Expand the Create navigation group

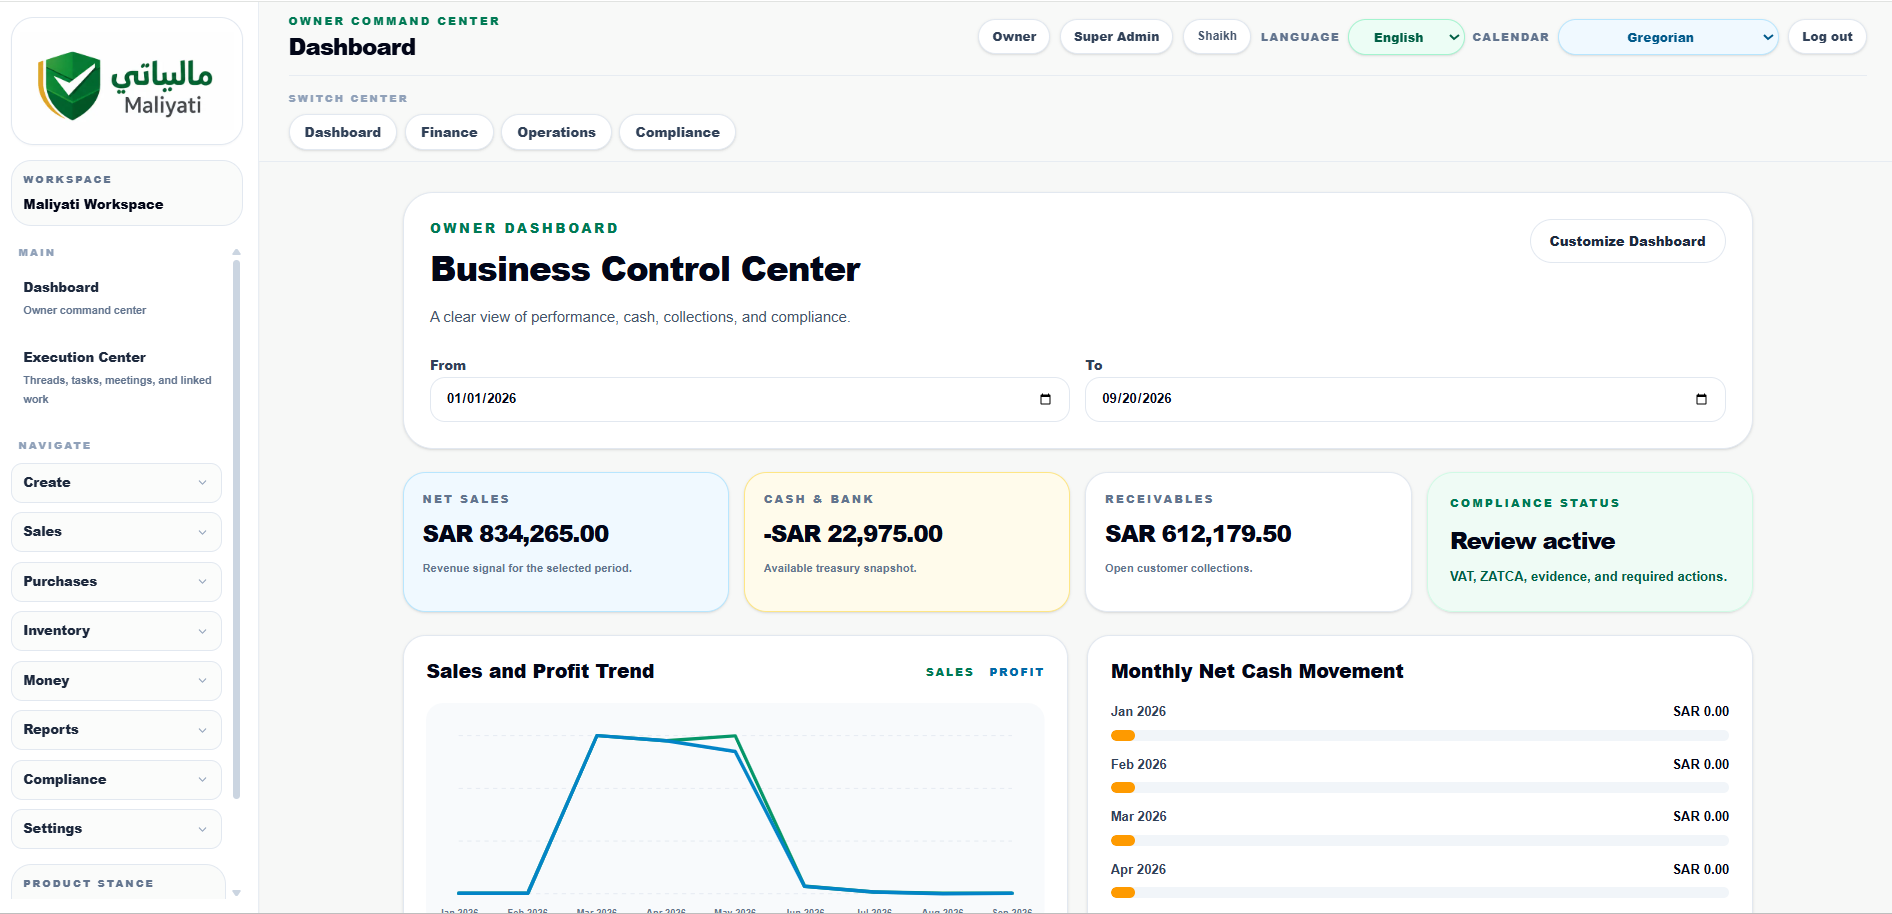[116, 482]
